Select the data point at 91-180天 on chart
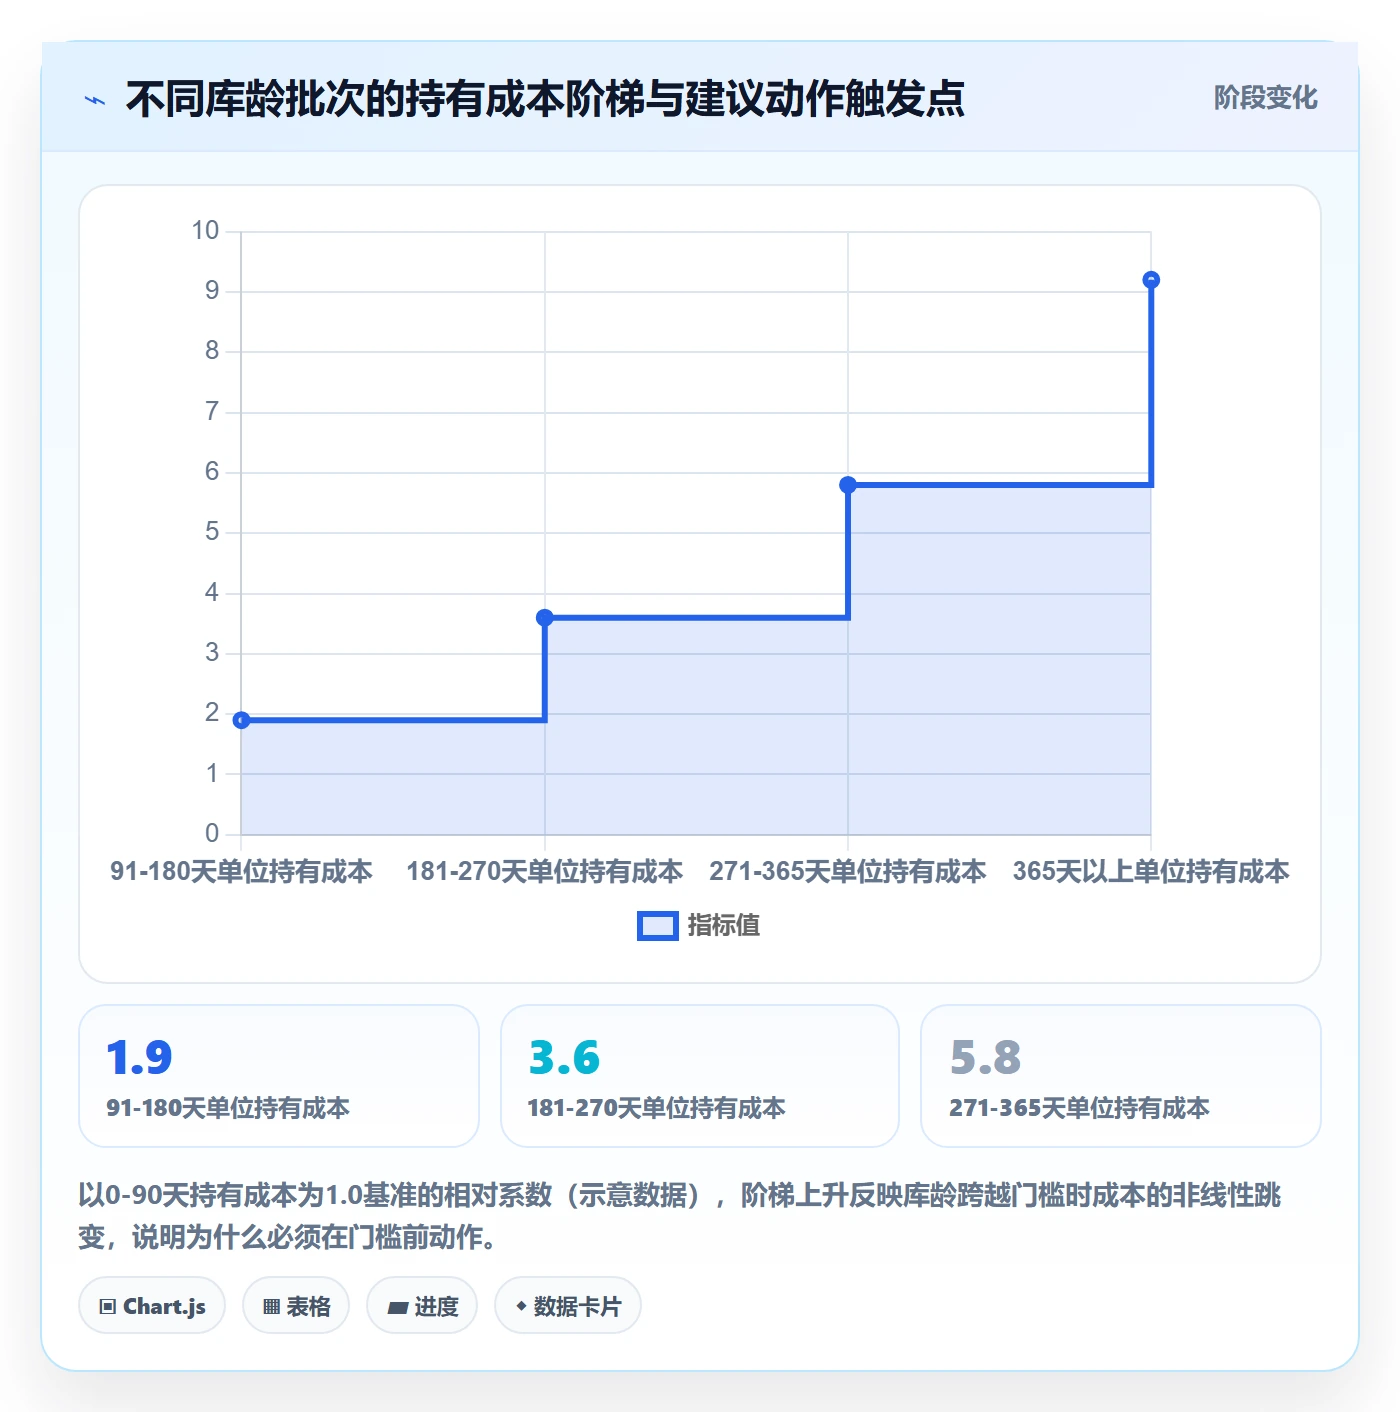This screenshot has height=1412, width=1400. pos(241,720)
